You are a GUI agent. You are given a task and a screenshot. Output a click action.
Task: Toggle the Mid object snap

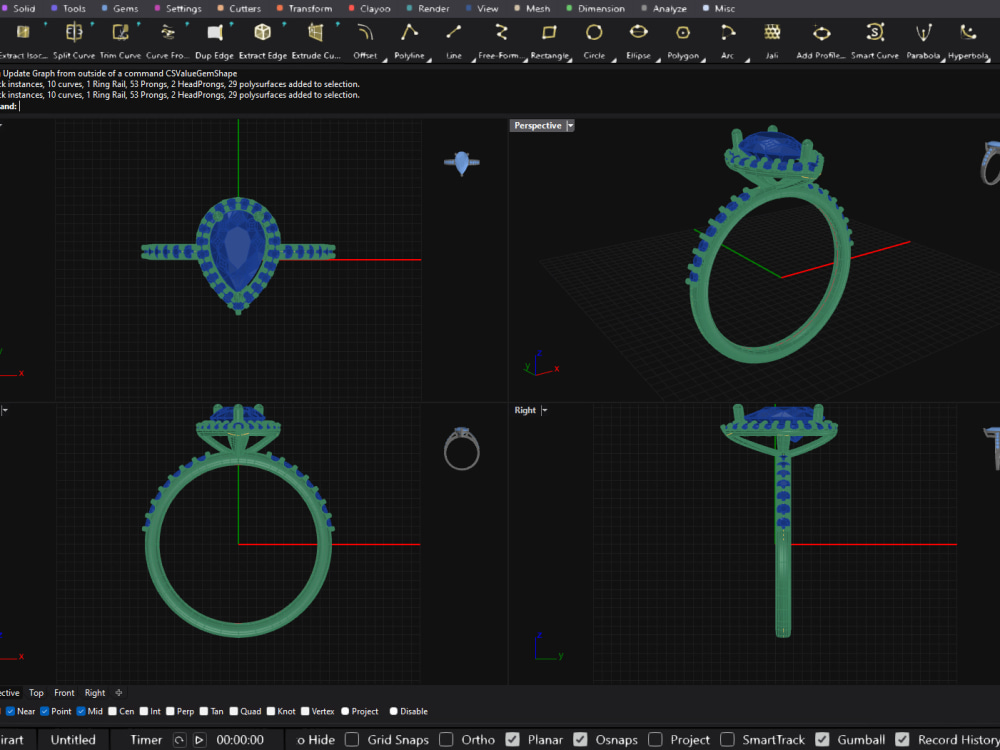82,711
